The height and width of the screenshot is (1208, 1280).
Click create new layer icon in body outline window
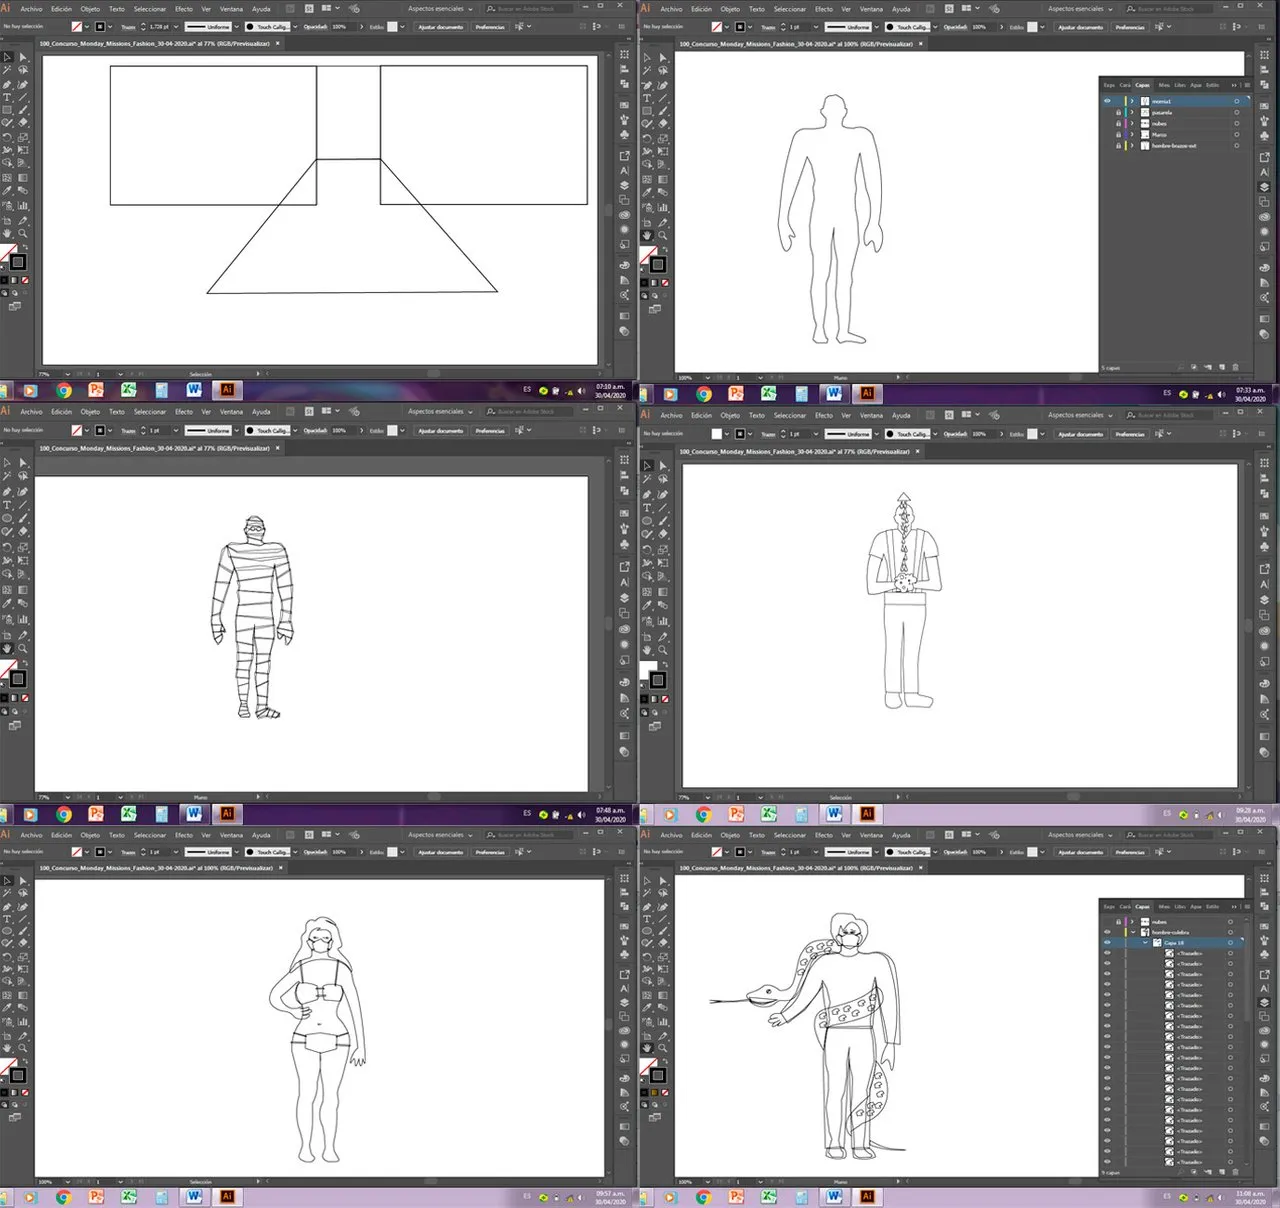[1221, 367]
